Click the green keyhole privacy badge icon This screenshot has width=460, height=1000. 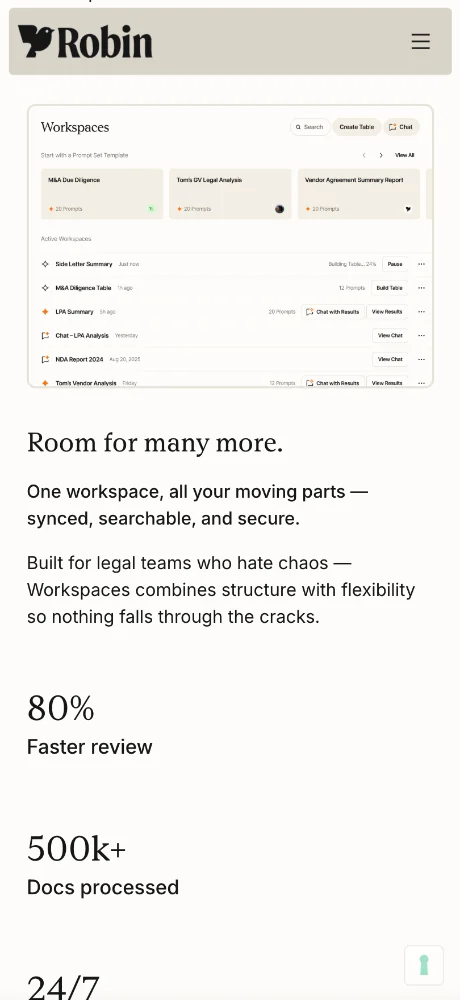[424, 965]
